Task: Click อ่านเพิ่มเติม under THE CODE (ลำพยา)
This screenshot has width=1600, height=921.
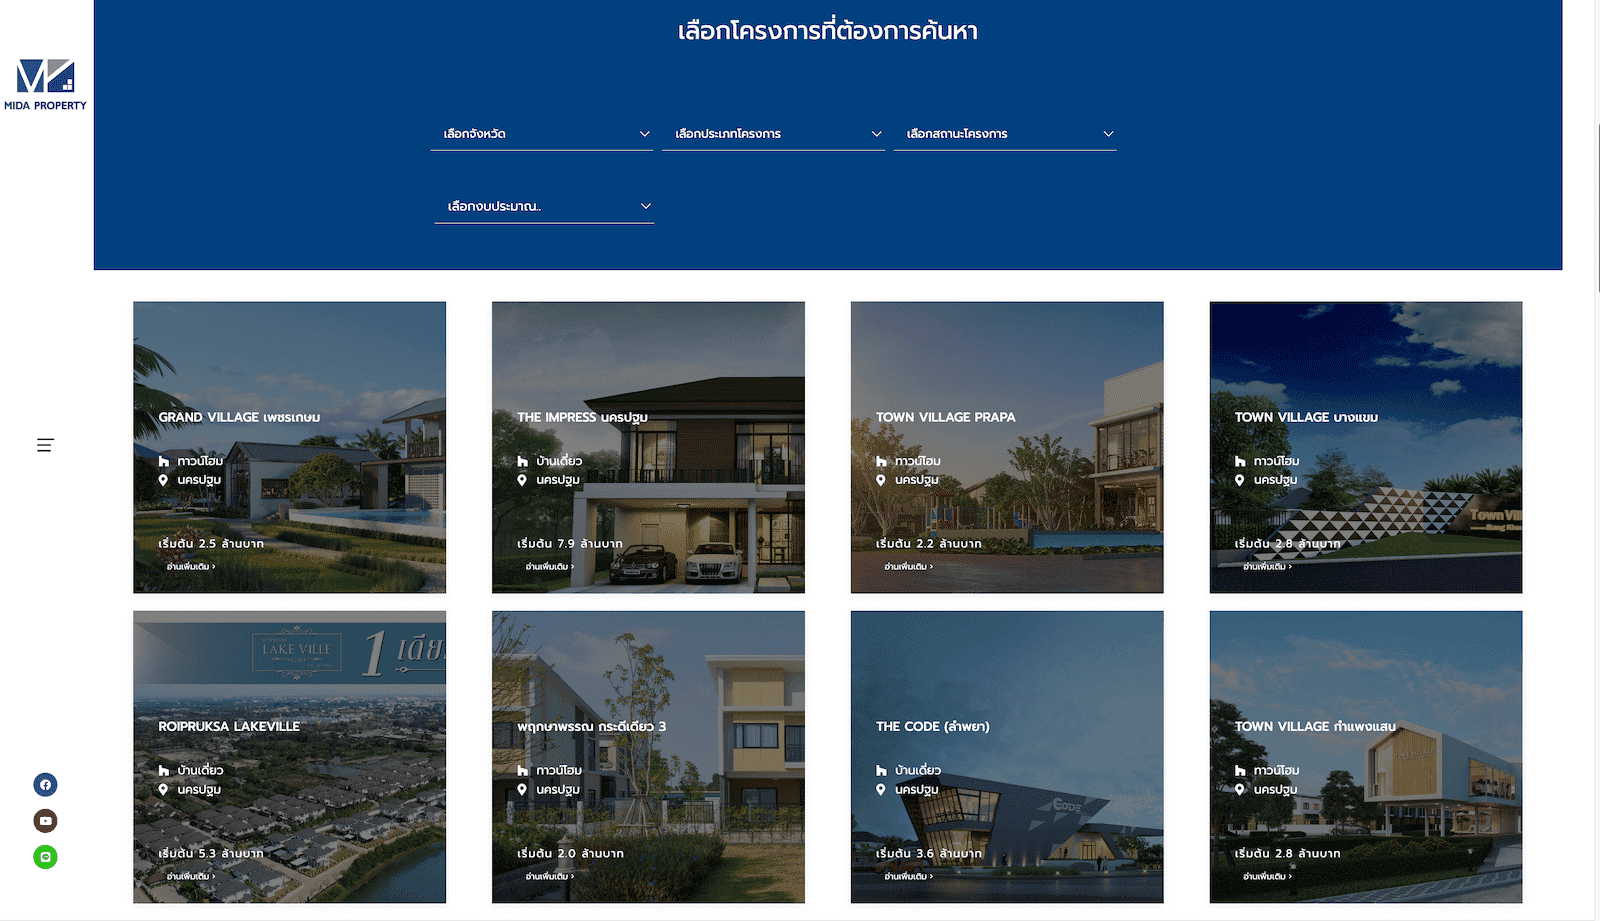Action: tap(909, 876)
